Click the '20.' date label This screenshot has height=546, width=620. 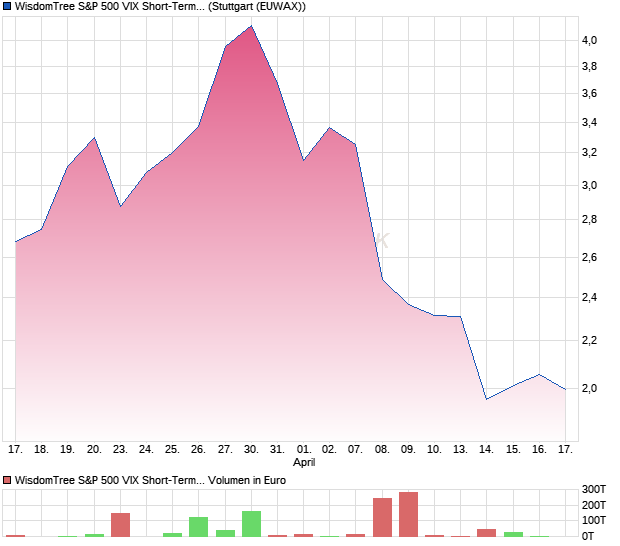(x=94, y=449)
